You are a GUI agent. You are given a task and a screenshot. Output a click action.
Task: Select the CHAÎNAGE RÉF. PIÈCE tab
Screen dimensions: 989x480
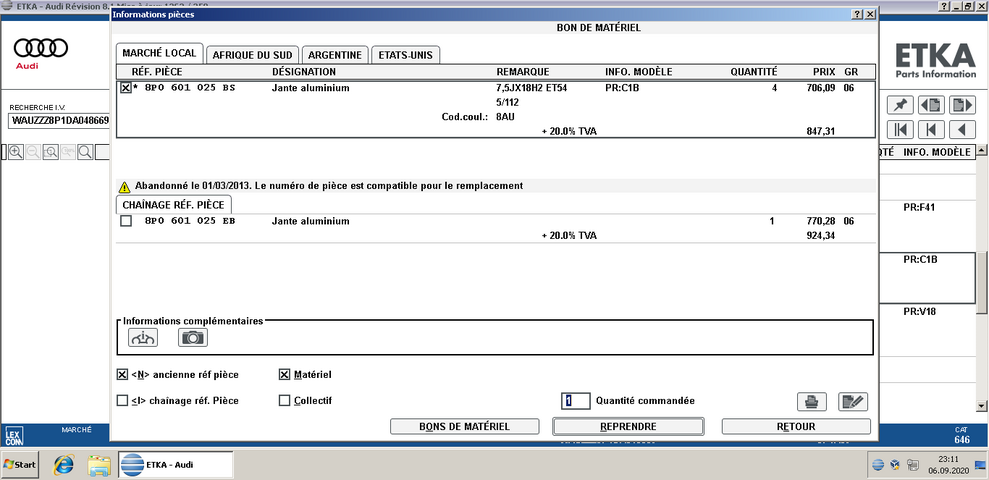tap(174, 204)
